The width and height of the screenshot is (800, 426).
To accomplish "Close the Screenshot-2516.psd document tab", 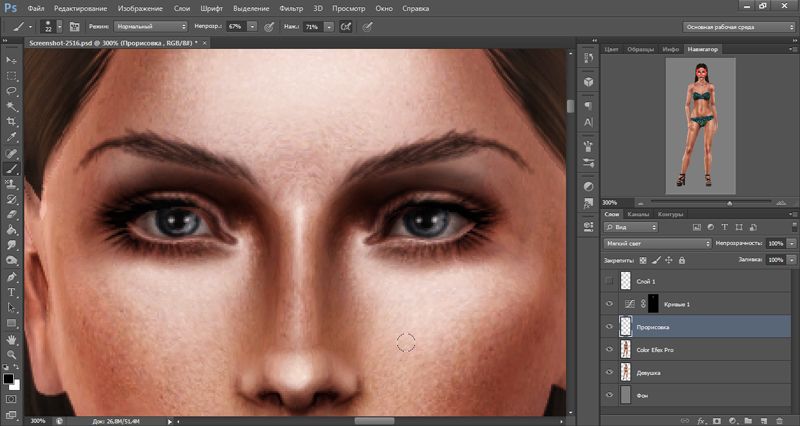I will click(205, 43).
